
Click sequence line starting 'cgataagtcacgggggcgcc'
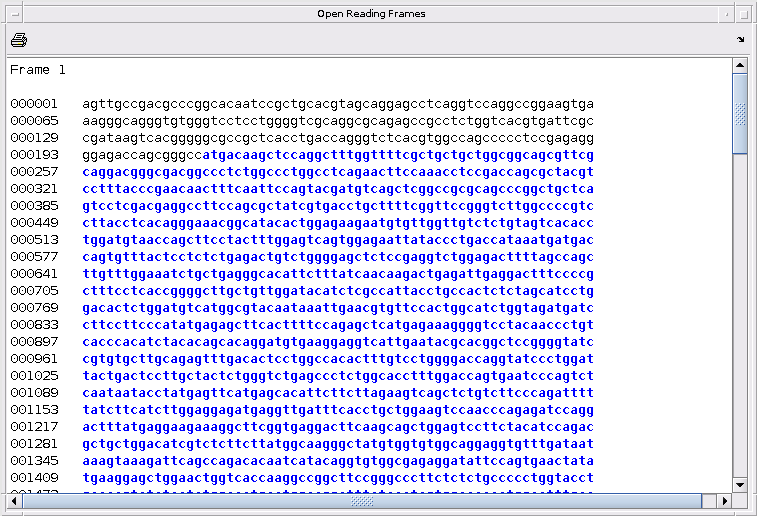tap(338, 138)
